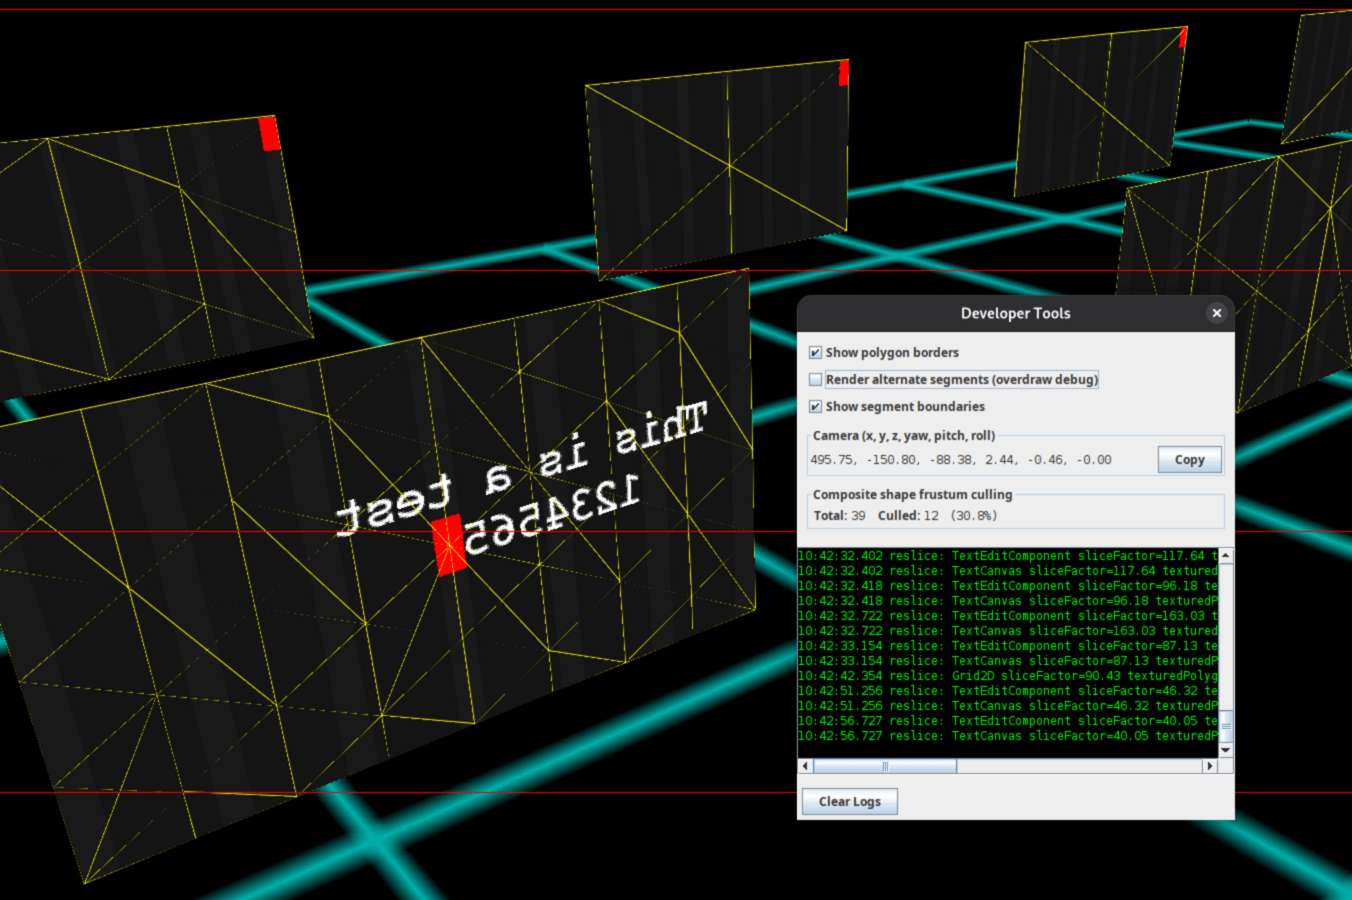This screenshot has width=1352, height=900.
Task: Click the red marker on the top-right panel
Action: click(1183, 36)
